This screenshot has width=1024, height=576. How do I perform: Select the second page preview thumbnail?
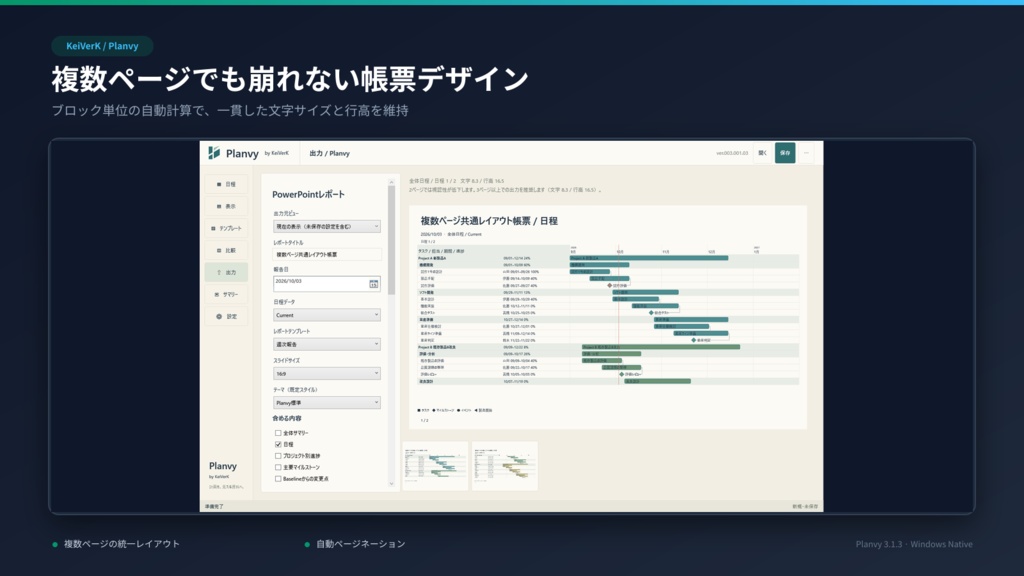(505, 466)
